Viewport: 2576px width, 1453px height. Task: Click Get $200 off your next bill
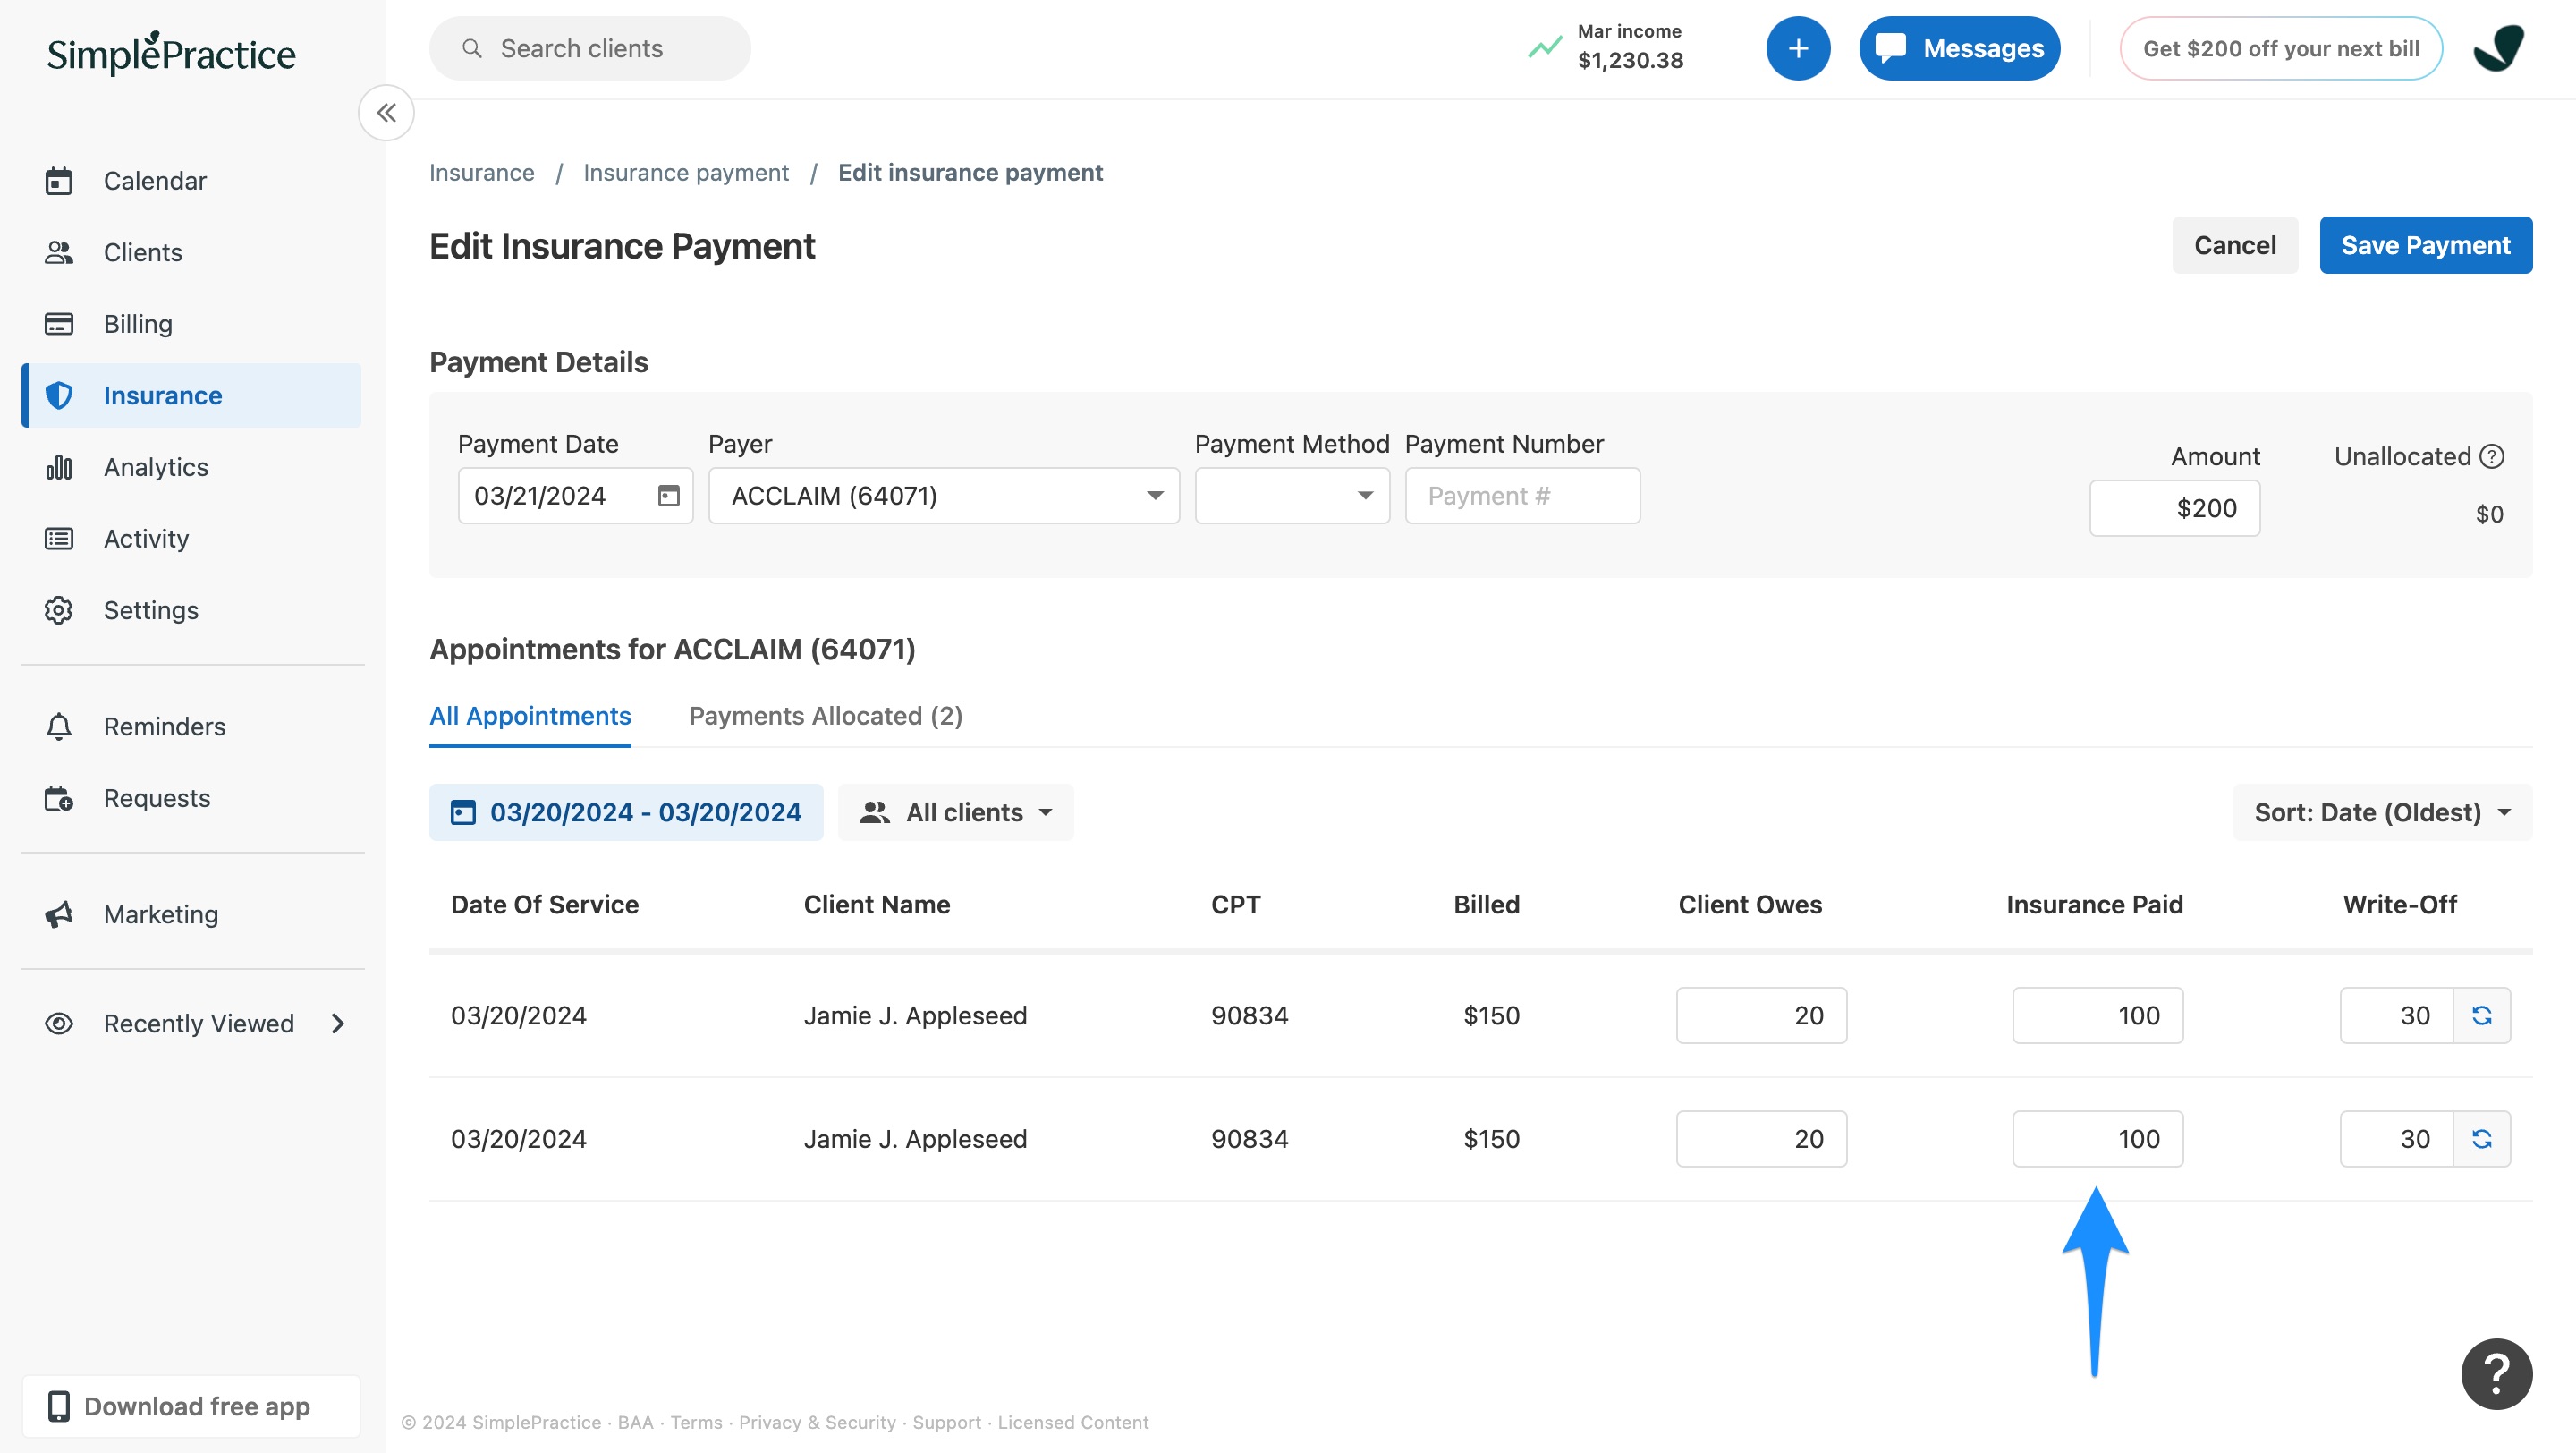(x=2280, y=48)
